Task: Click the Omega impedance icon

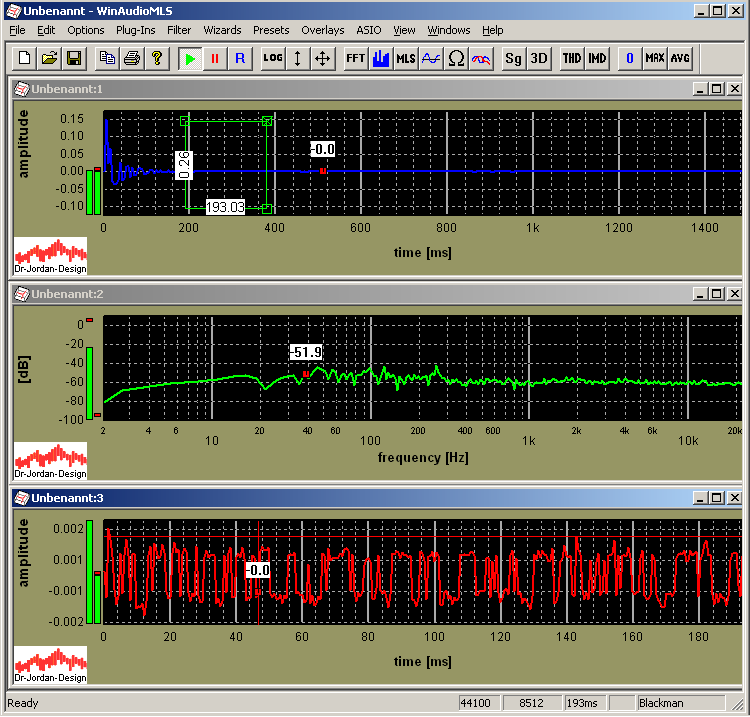Action: (456, 58)
